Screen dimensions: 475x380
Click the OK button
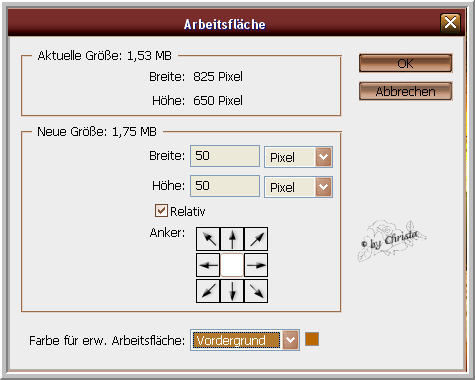405,63
